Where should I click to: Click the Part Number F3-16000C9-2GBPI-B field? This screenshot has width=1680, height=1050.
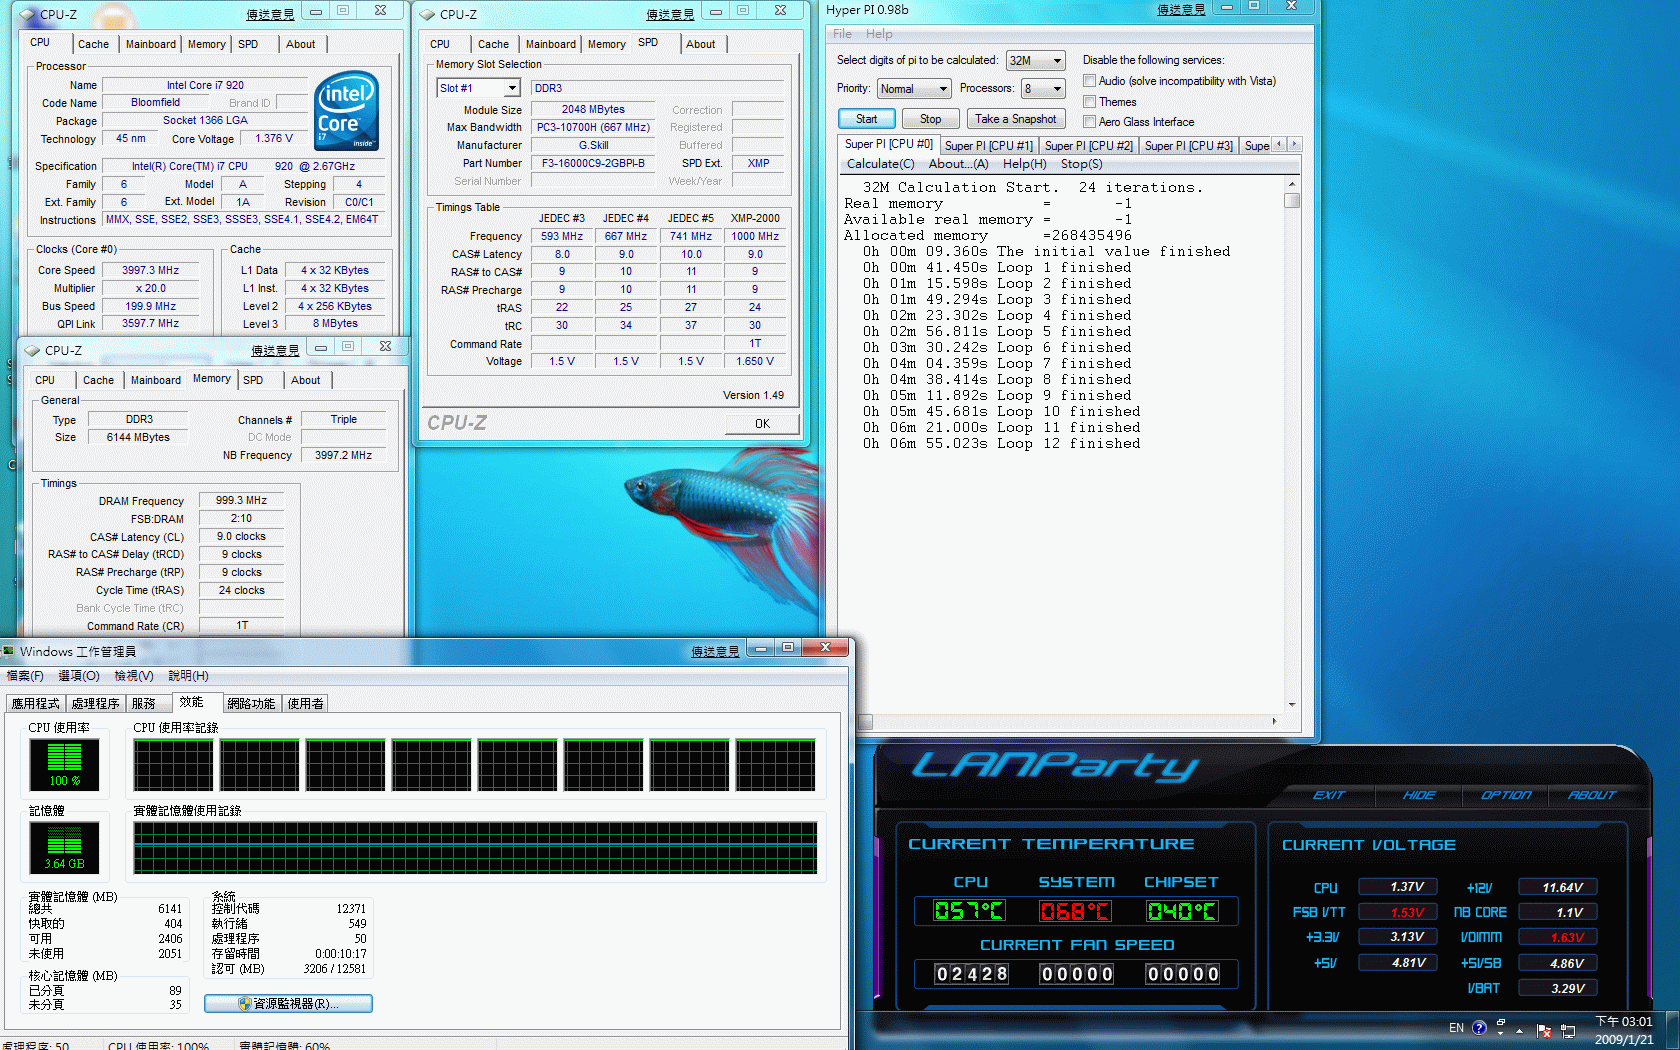point(593,163)
